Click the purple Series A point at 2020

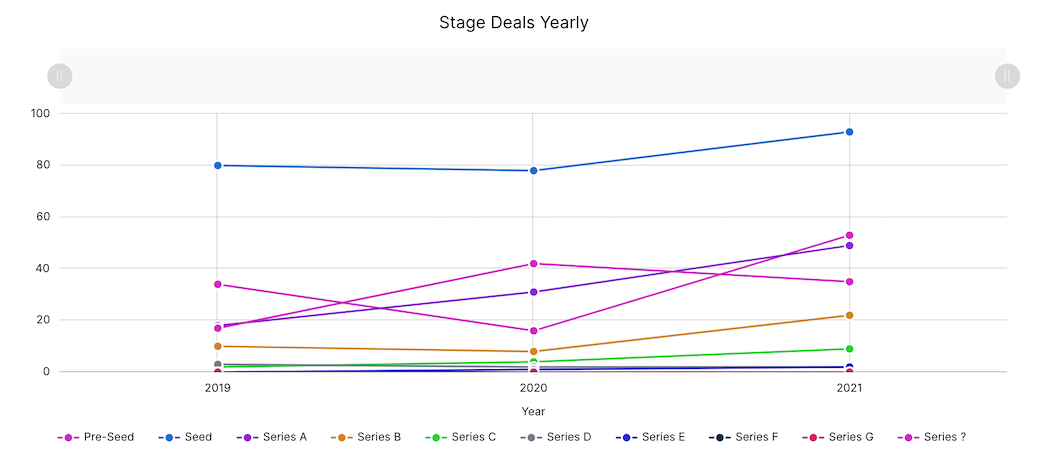pos(533,292)
